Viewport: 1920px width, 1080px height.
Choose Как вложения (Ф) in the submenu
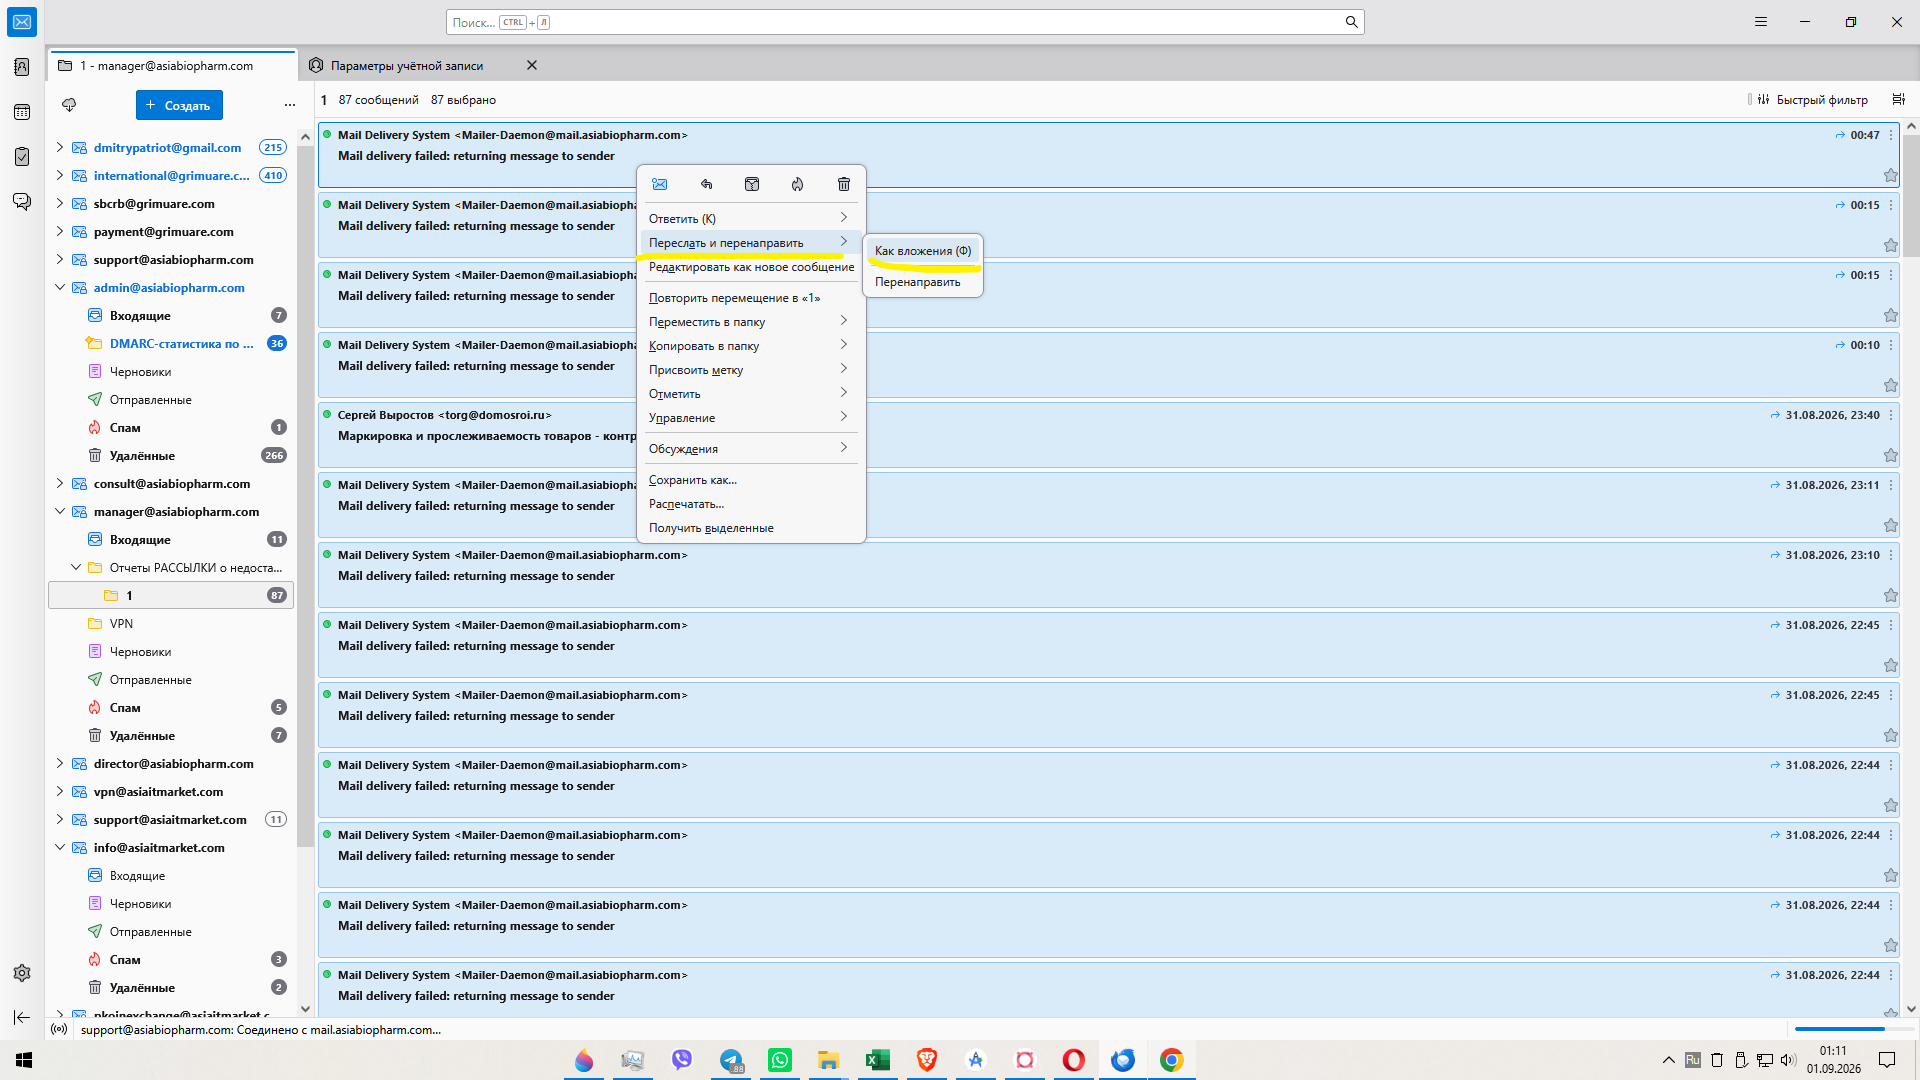923,251
